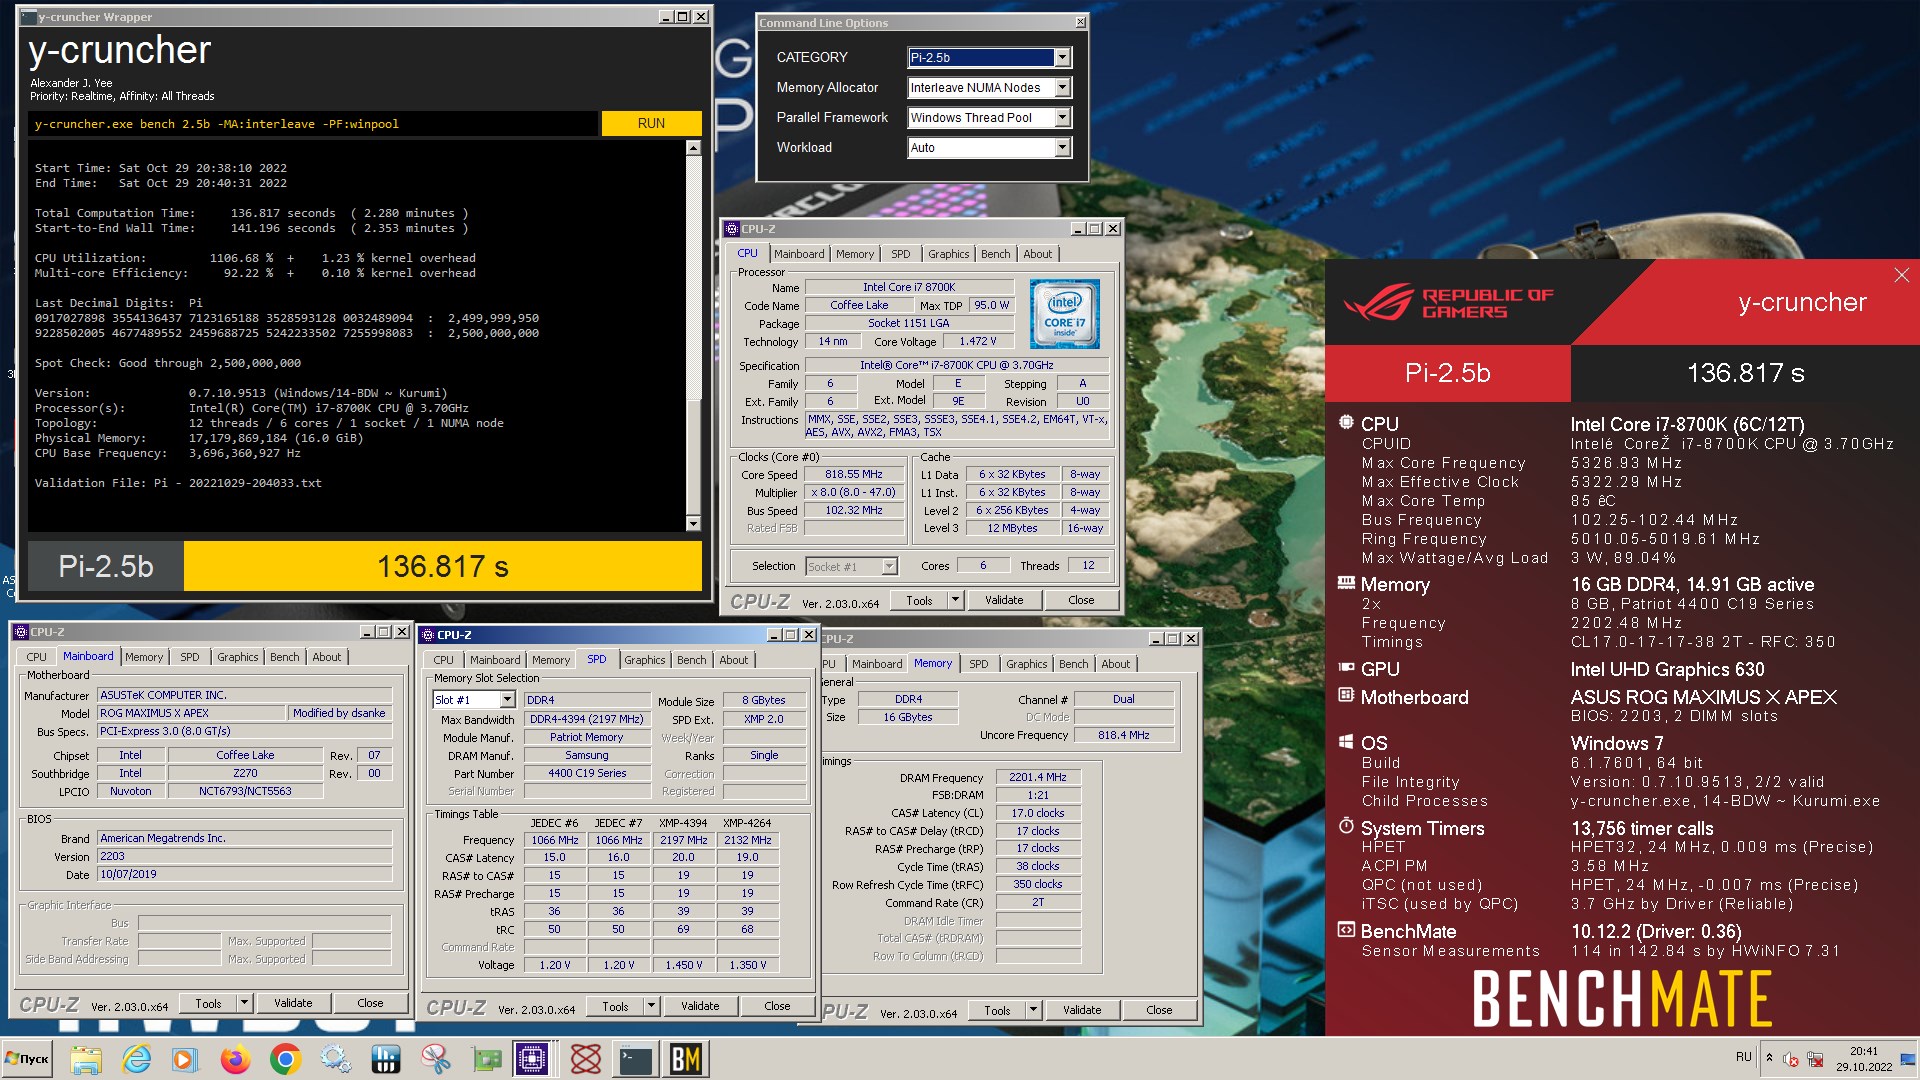This screenshot has height=1080, width=1920.
Task: Click the 'Coffee Lake' code name value
Action: coord(859,305)
